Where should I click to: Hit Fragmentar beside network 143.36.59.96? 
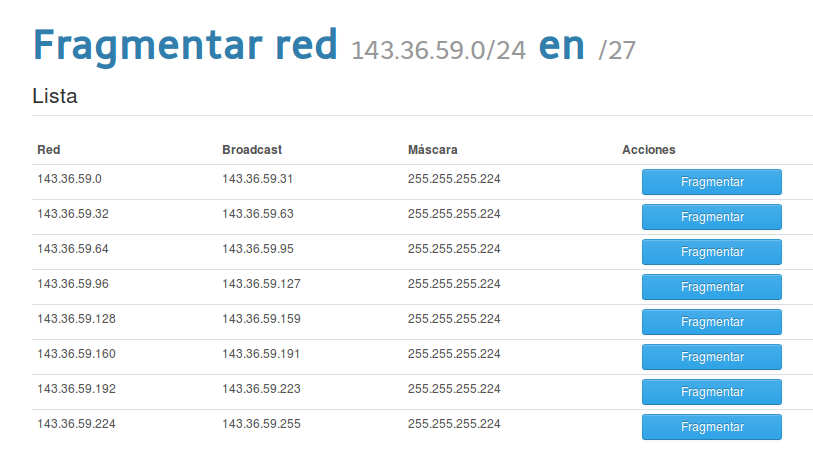(x=711, y=287)
